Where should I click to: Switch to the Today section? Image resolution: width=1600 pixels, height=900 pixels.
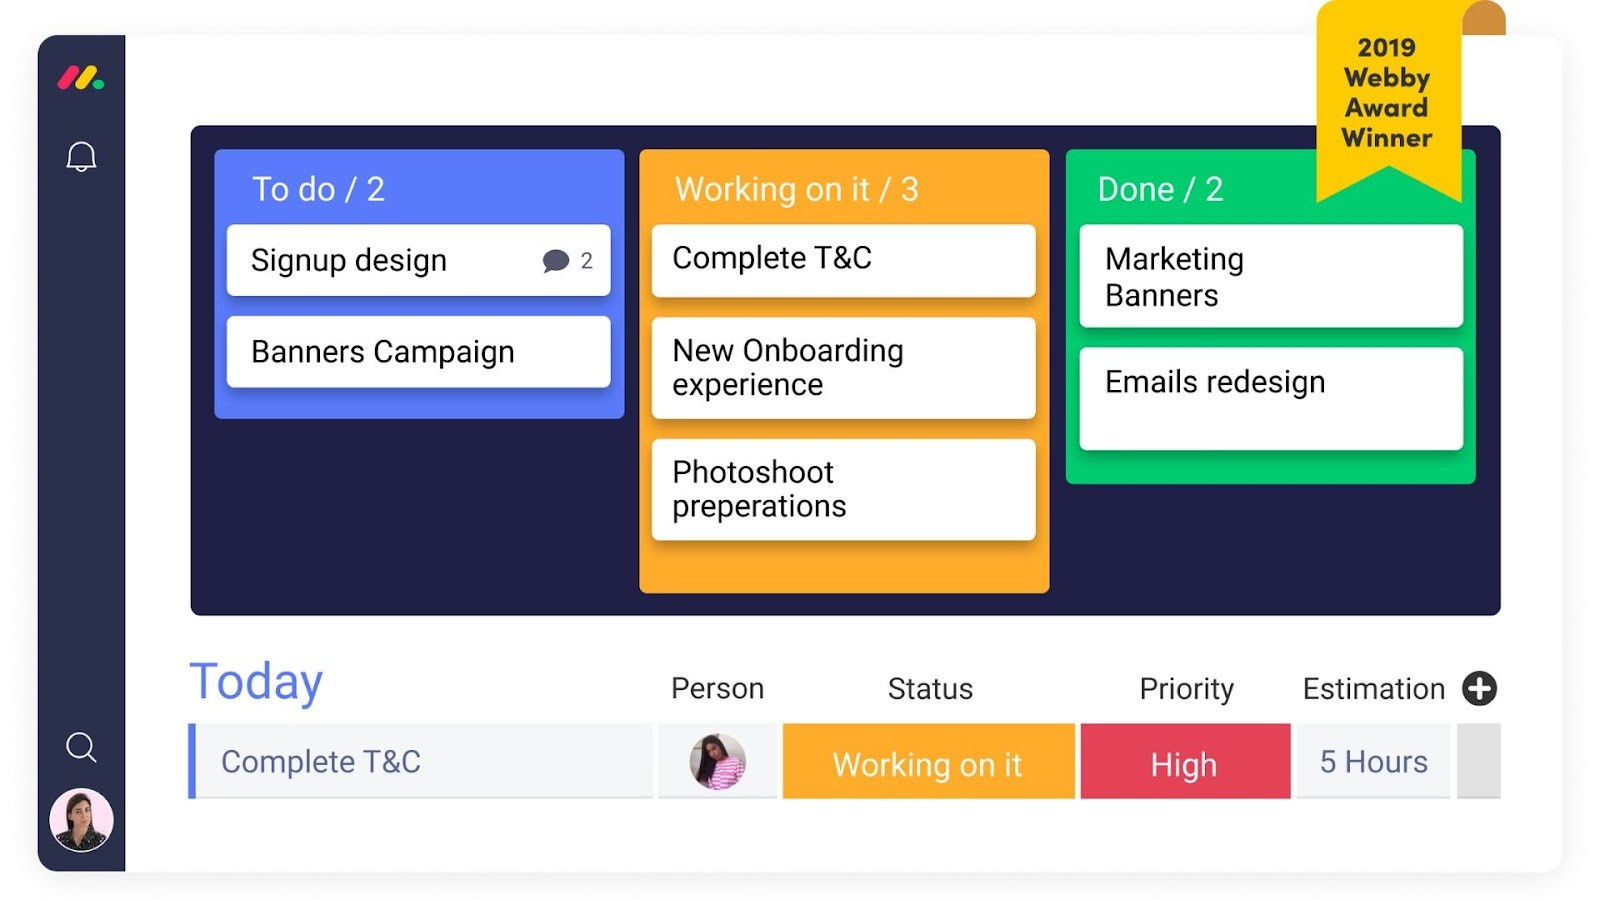(255, 681)
